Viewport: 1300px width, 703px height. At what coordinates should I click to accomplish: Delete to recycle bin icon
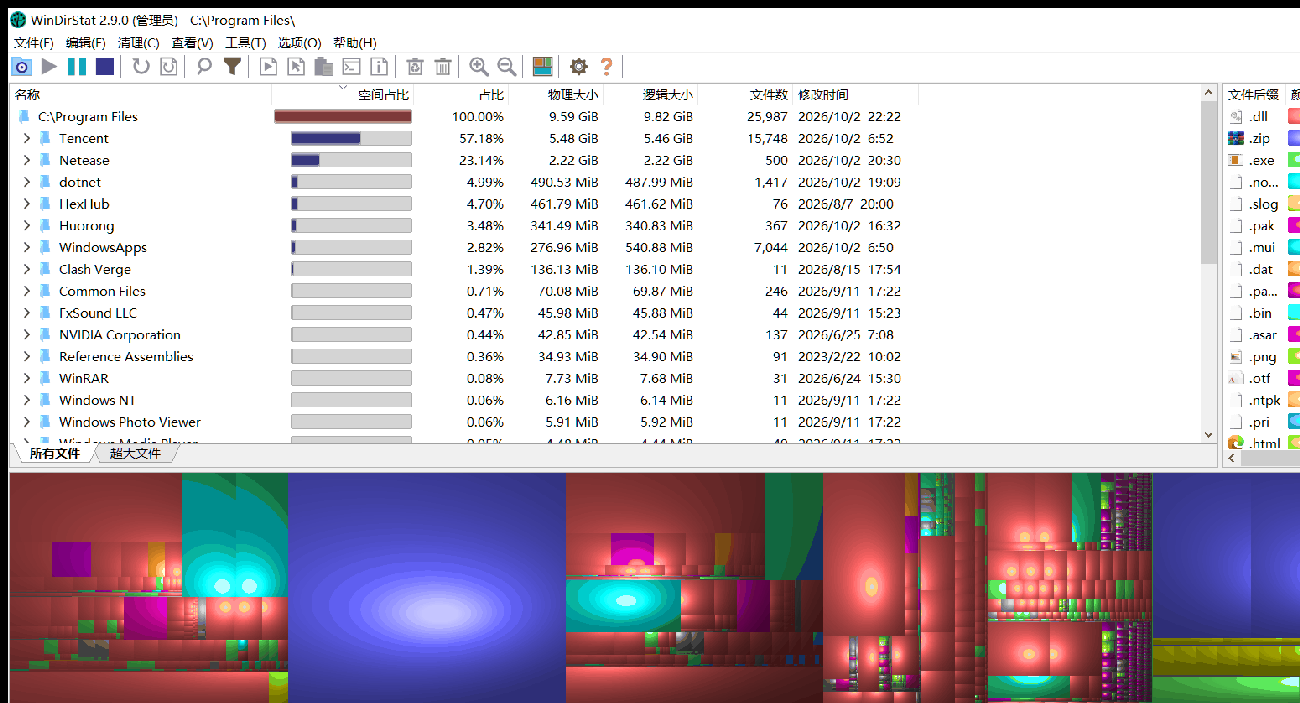coord(415,66)
